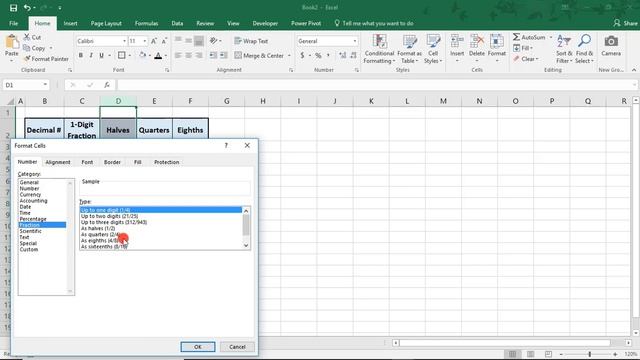Open the font size dropdown
The image size is (640, 360).
coord(144,41)
